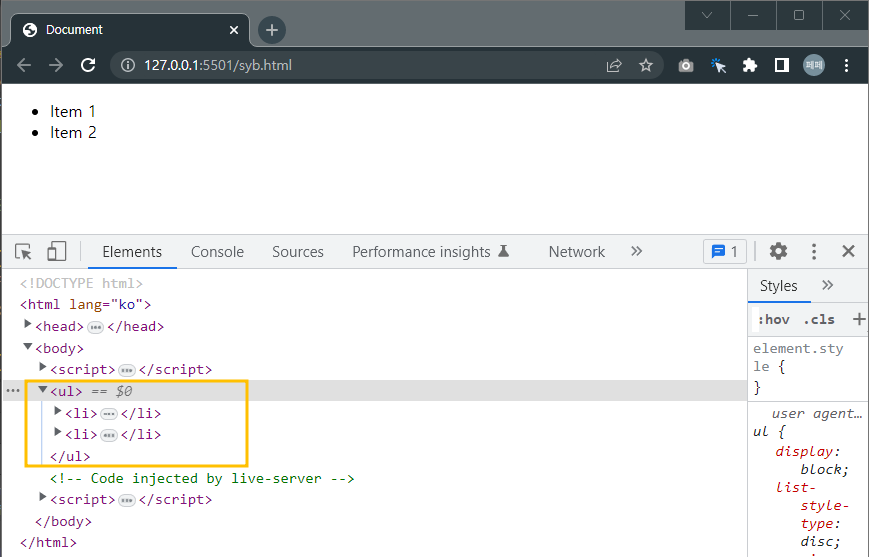The image size is (869, 557).
Task: Go forward with the forward arrow
Action: tap(55, 65)
